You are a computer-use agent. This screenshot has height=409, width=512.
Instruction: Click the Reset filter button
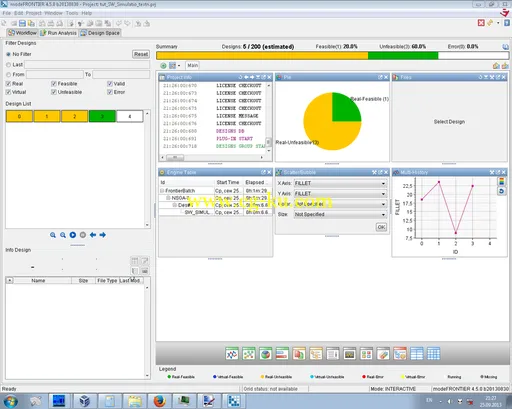point(141,54)
